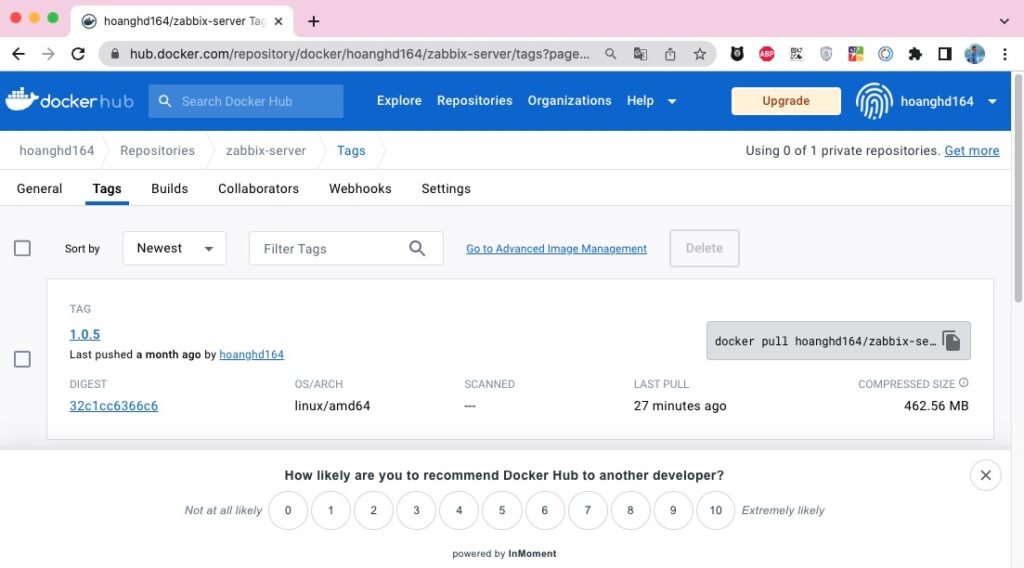Open the hoanghd164 pusher link
1024x568 pixels.
click(x=251, y=355)
